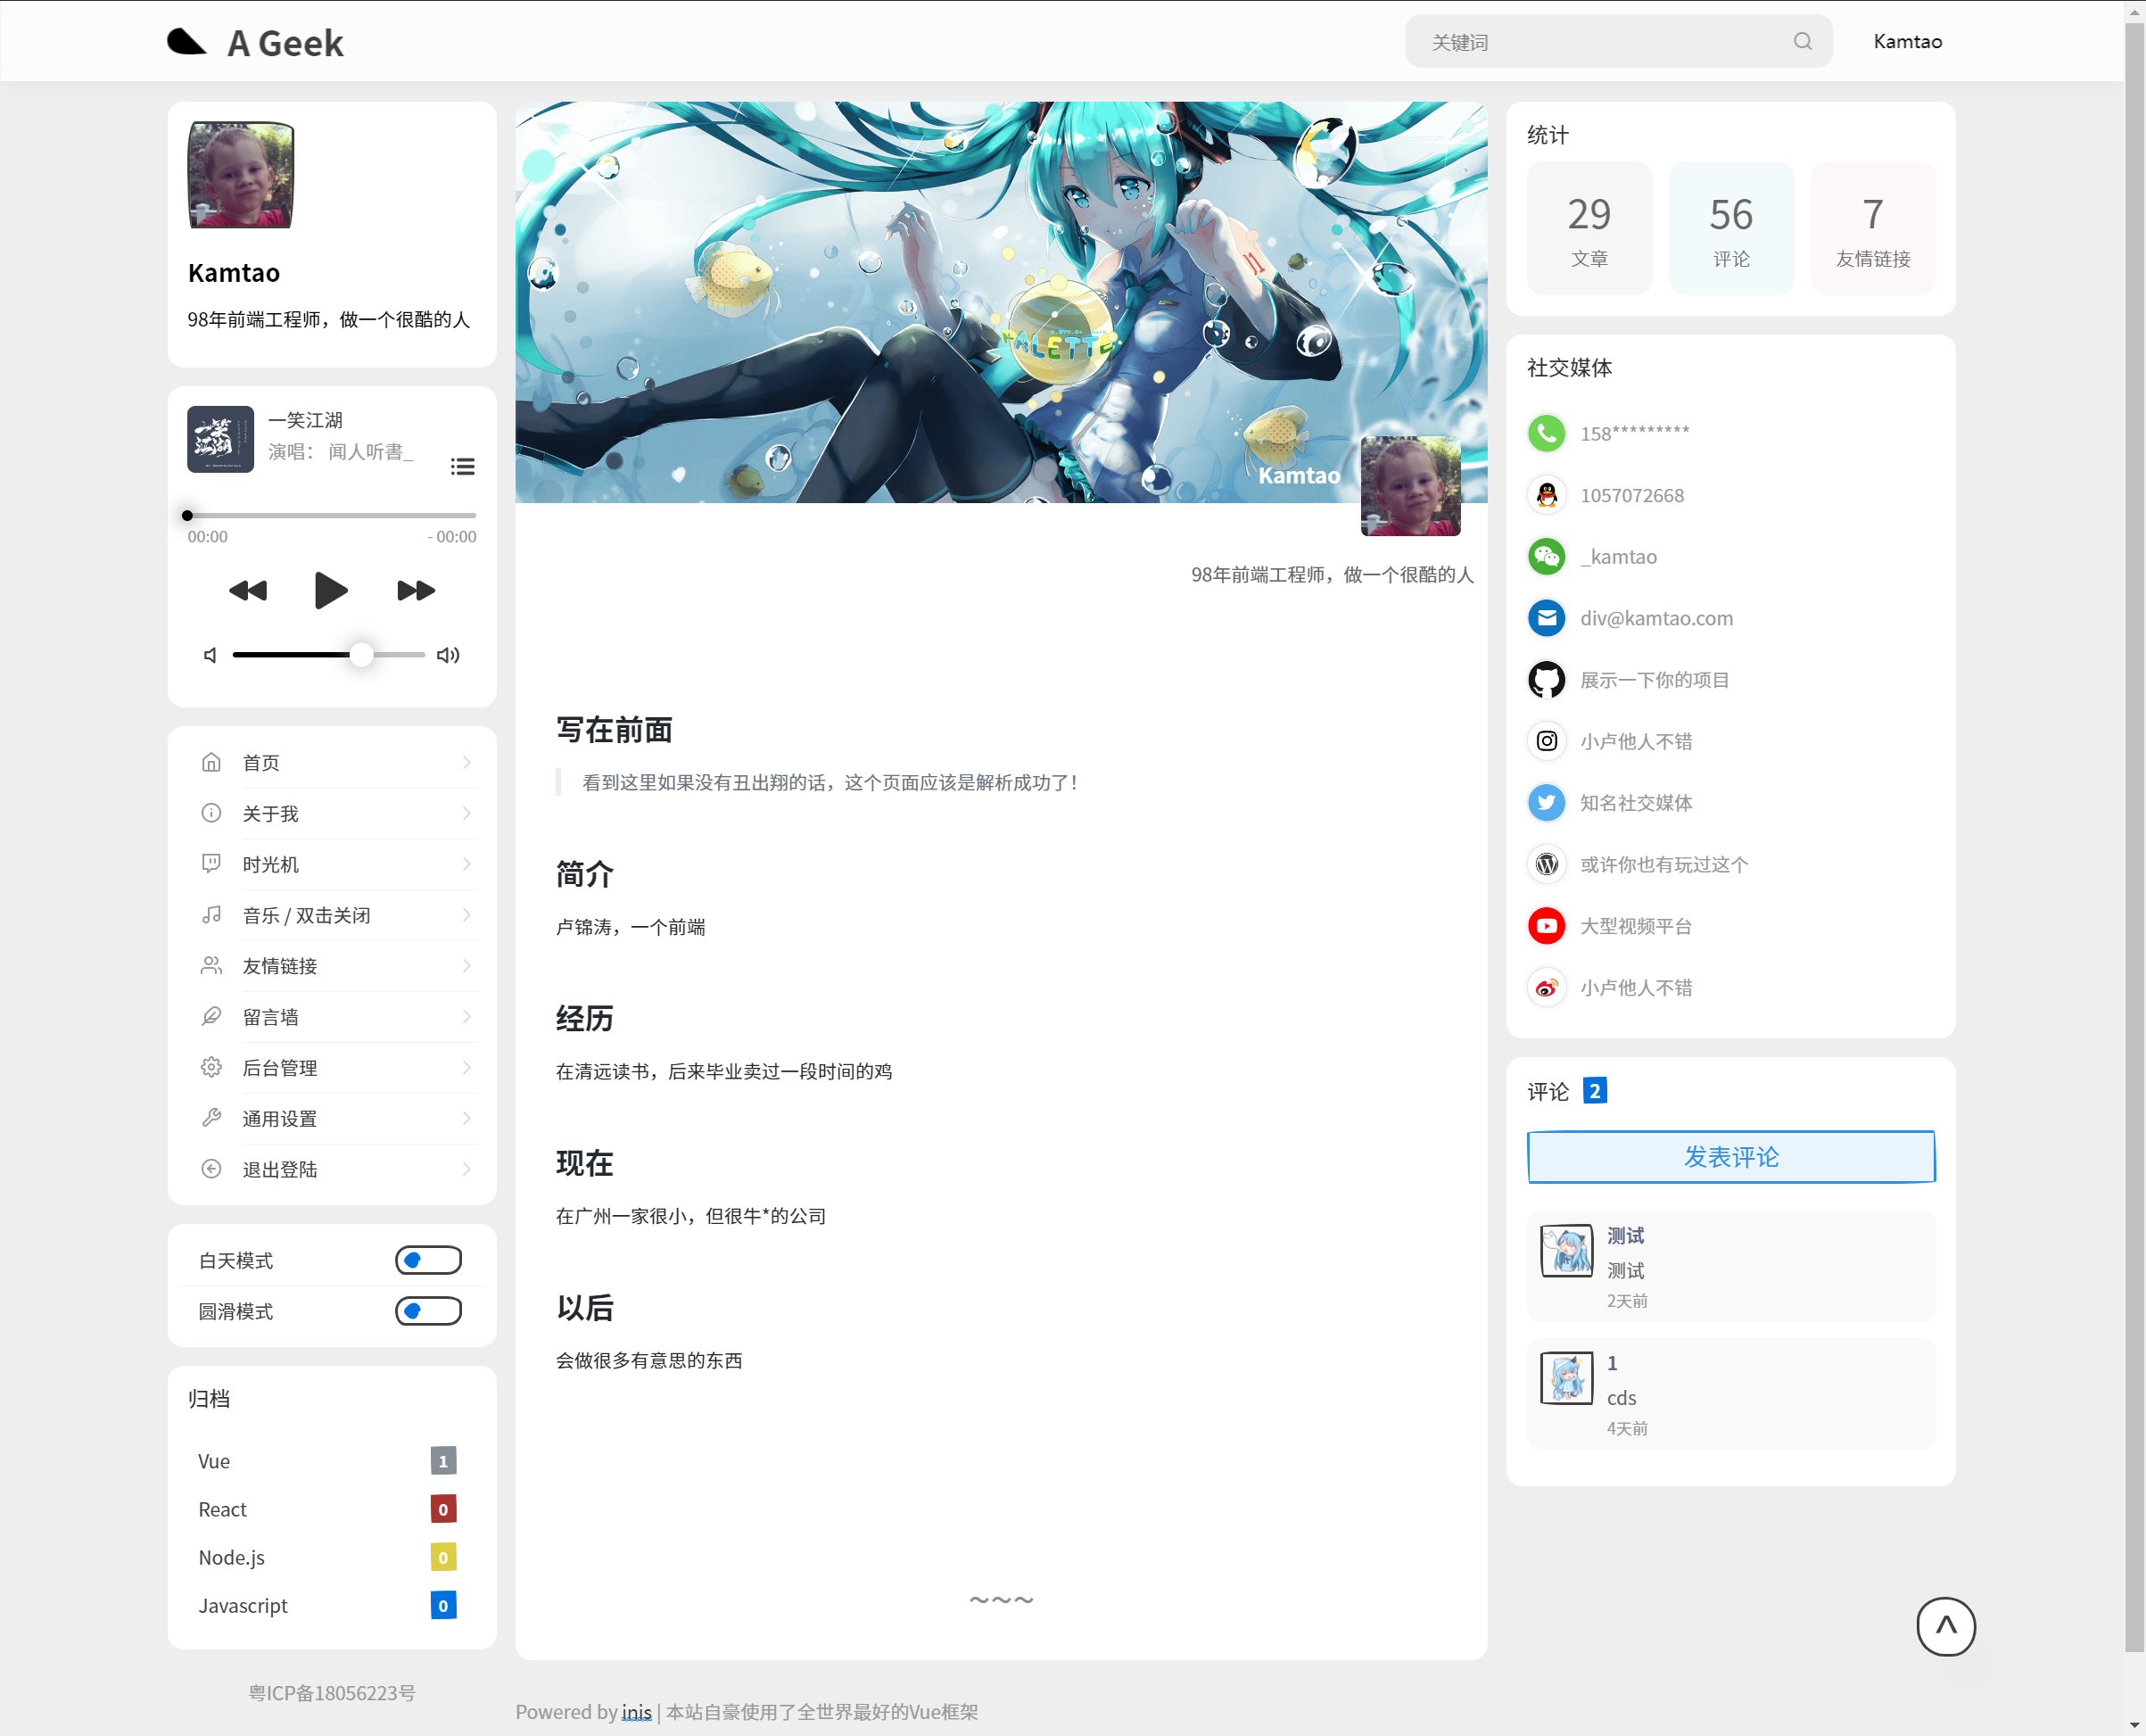
Task: Click the A Geek cloud logo
Action: (186, 42)
